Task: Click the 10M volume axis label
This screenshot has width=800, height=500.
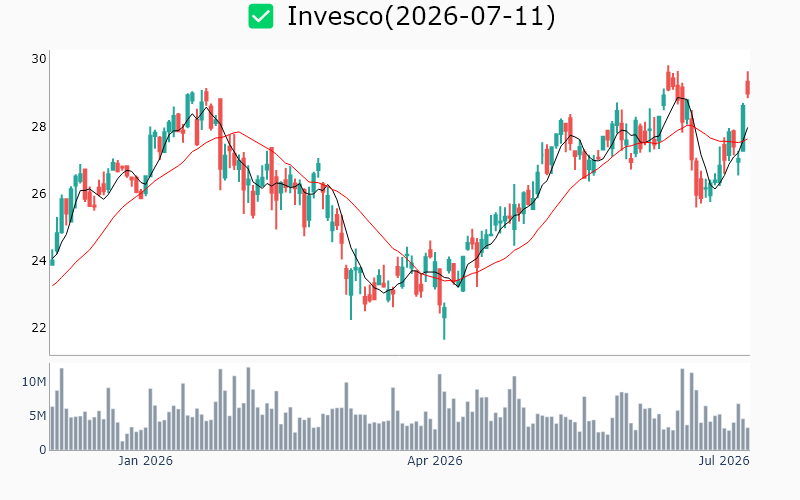Action: click(34, 382)
